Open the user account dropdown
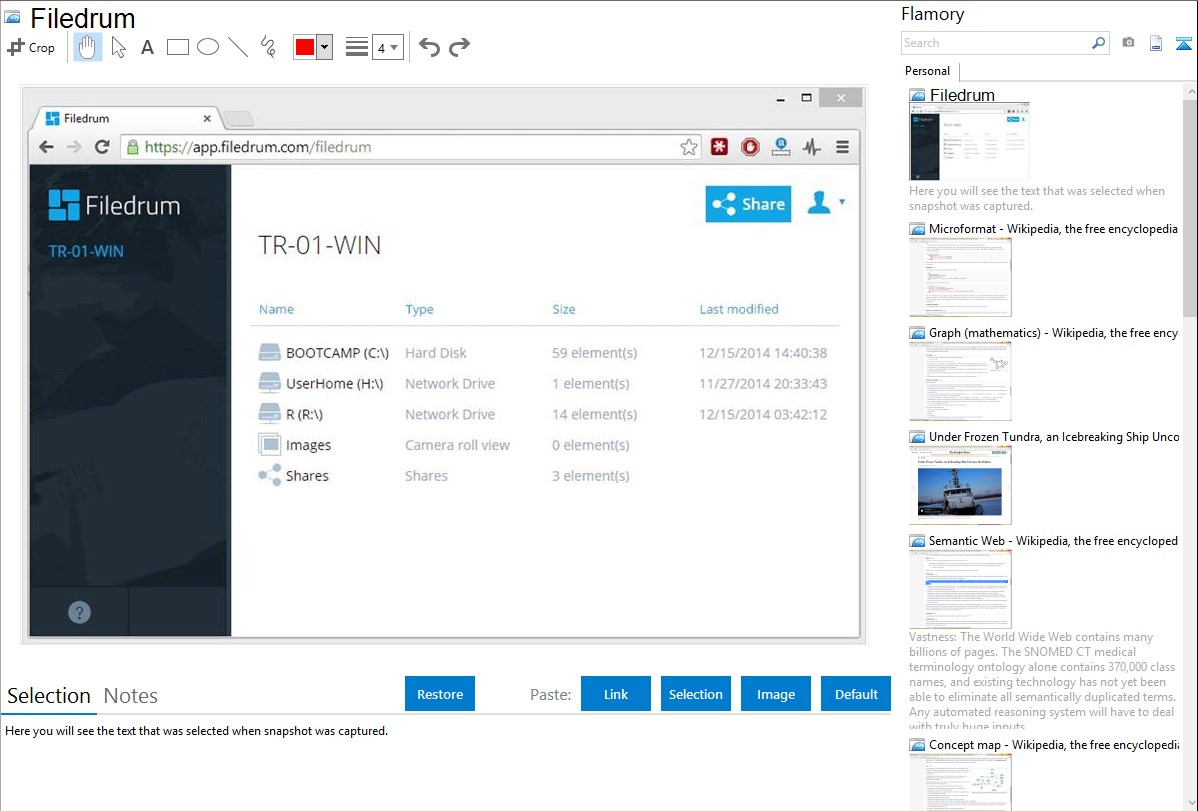 826,203
